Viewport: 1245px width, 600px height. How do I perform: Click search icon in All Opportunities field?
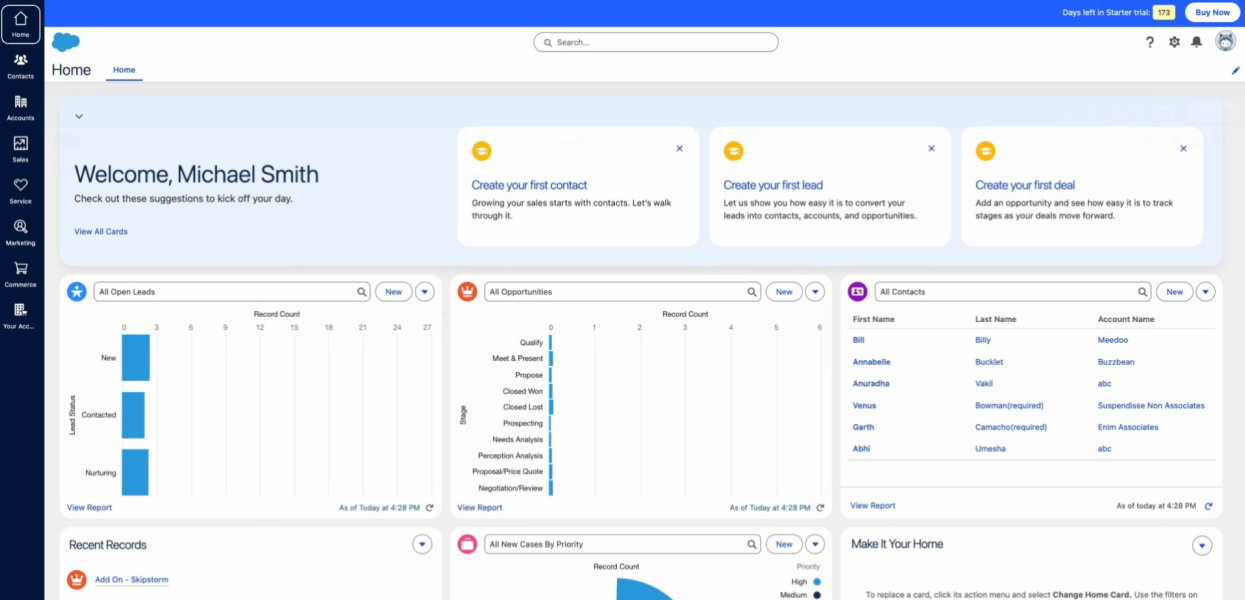pyautogui.click(x=752, y=292)
